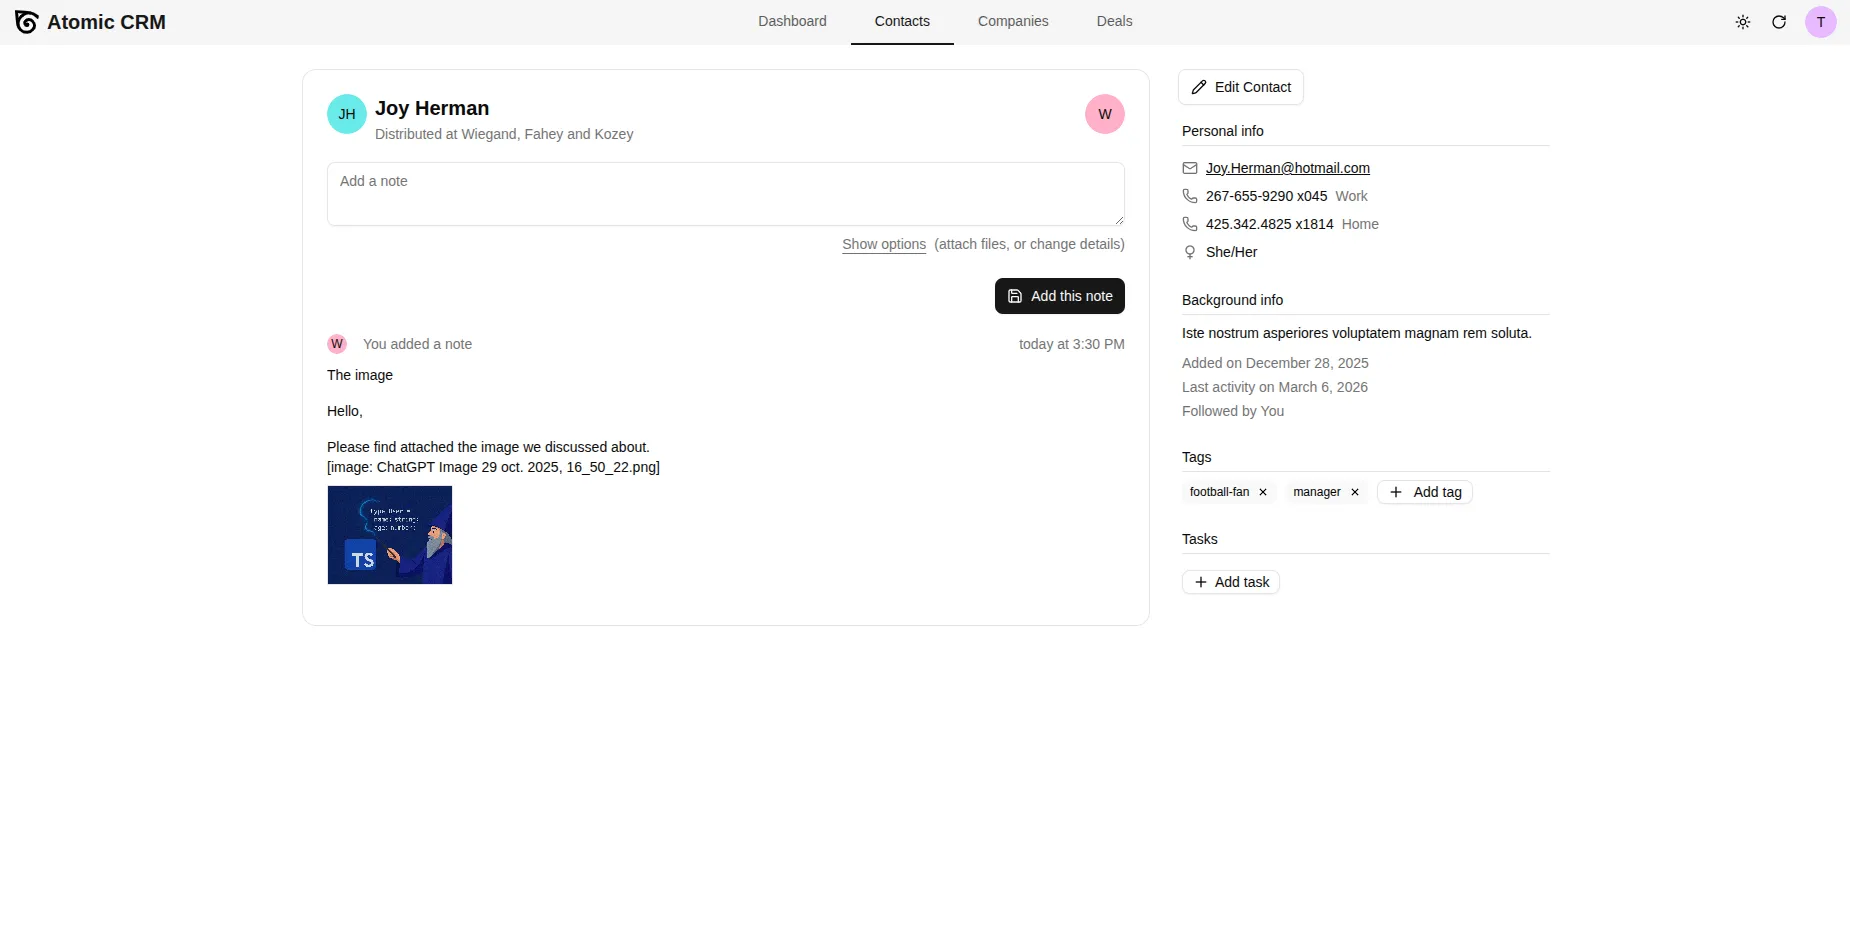Open the attached ChatGPT image thumbnail
The image size is (1850, 925).
pyautogui.click(x=390, y=534)
